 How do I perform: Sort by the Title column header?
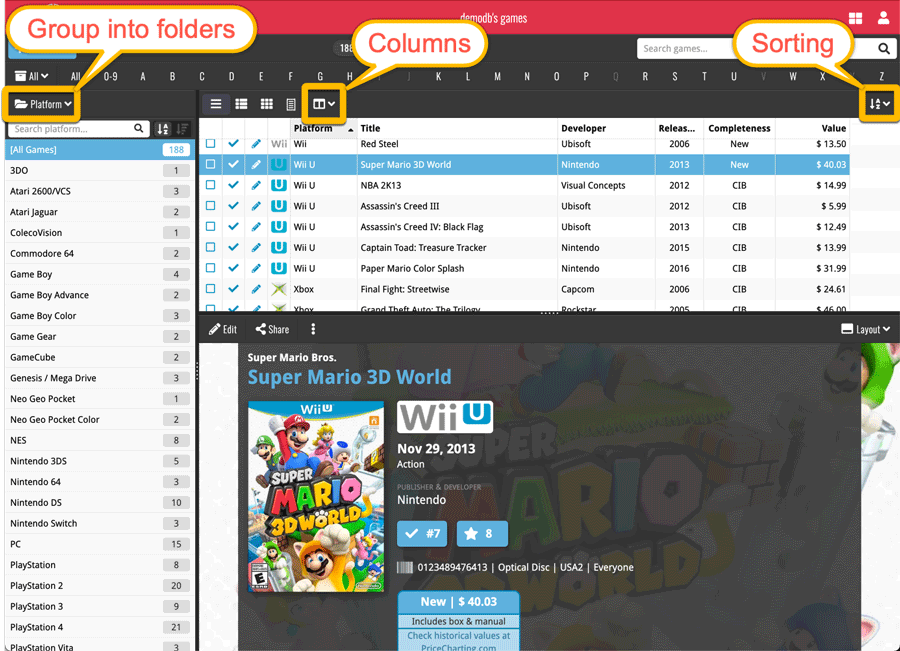(457, 129)
